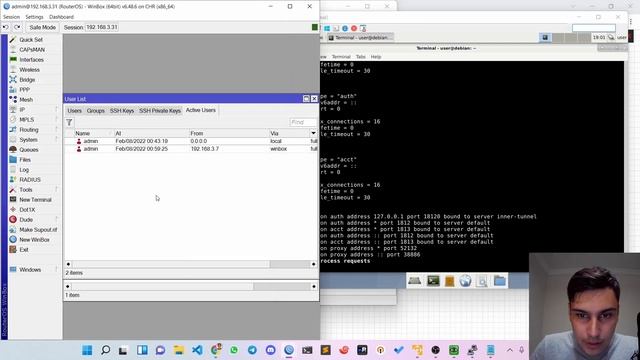The height and width of the screenshot is (360, 640).
Task: Click the filter funnel icon in User List
Action: point(69,122)
